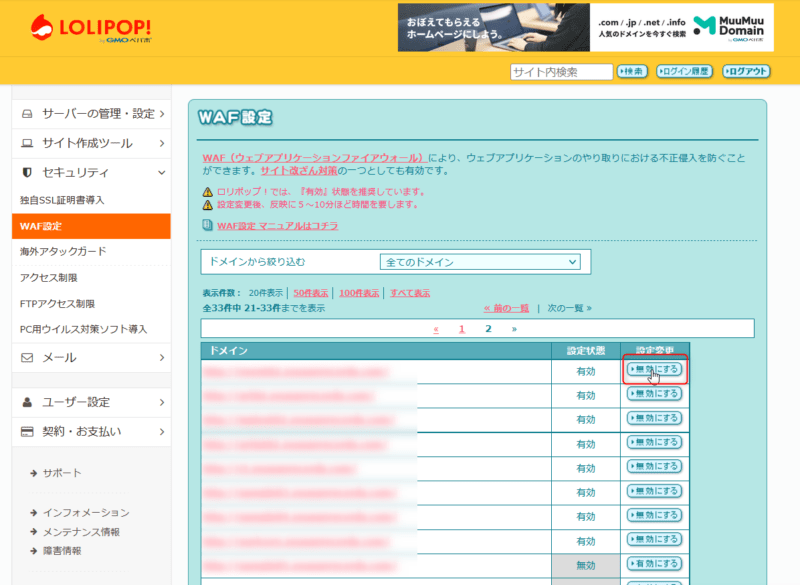Click the user settings person icon
Image resolution: width=800 pixels, height=585 pixels.
click(x=27, y=402)
